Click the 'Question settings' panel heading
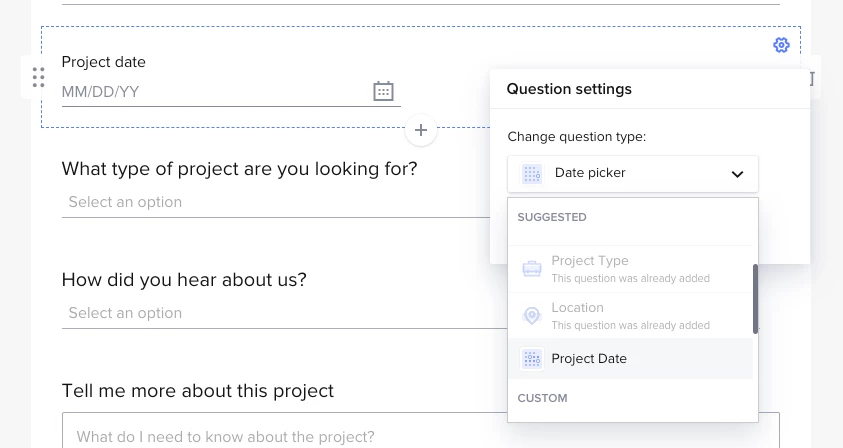Image resolution: width=843 pixels, height=448 pixels. 569,89
